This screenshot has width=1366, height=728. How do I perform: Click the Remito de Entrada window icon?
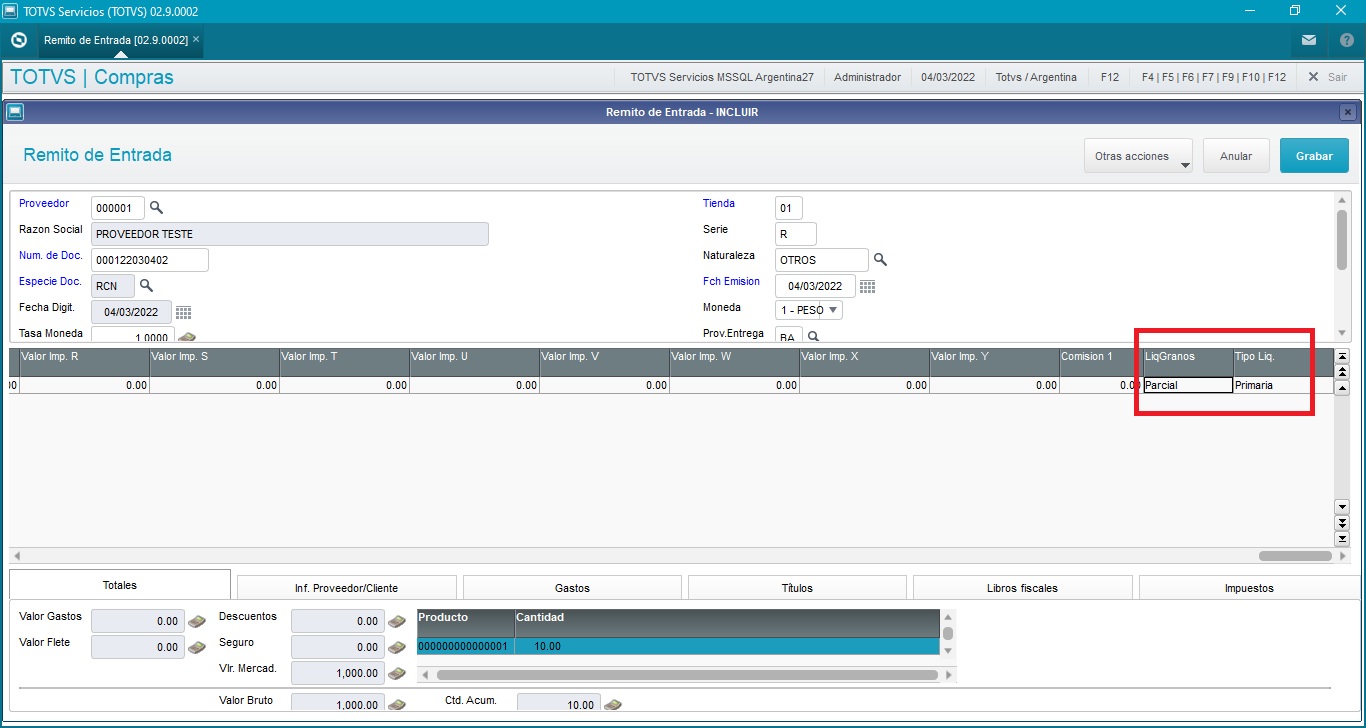(x=14, y=112)
